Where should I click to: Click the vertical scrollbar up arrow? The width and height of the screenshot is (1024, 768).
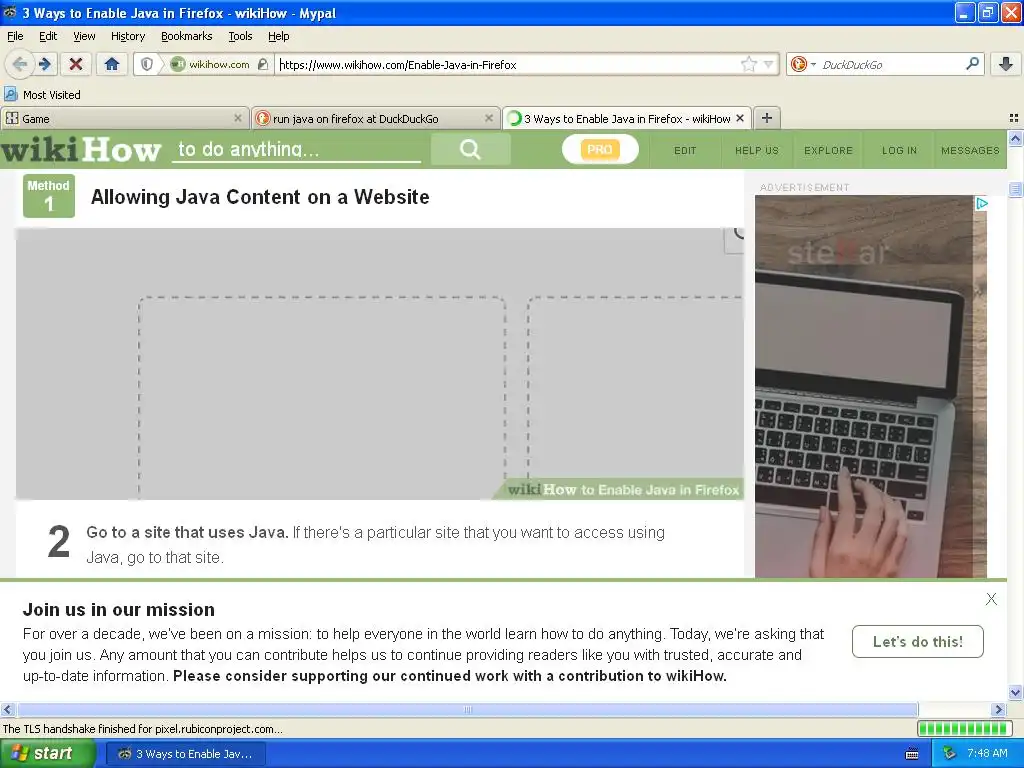[1015, 138]
